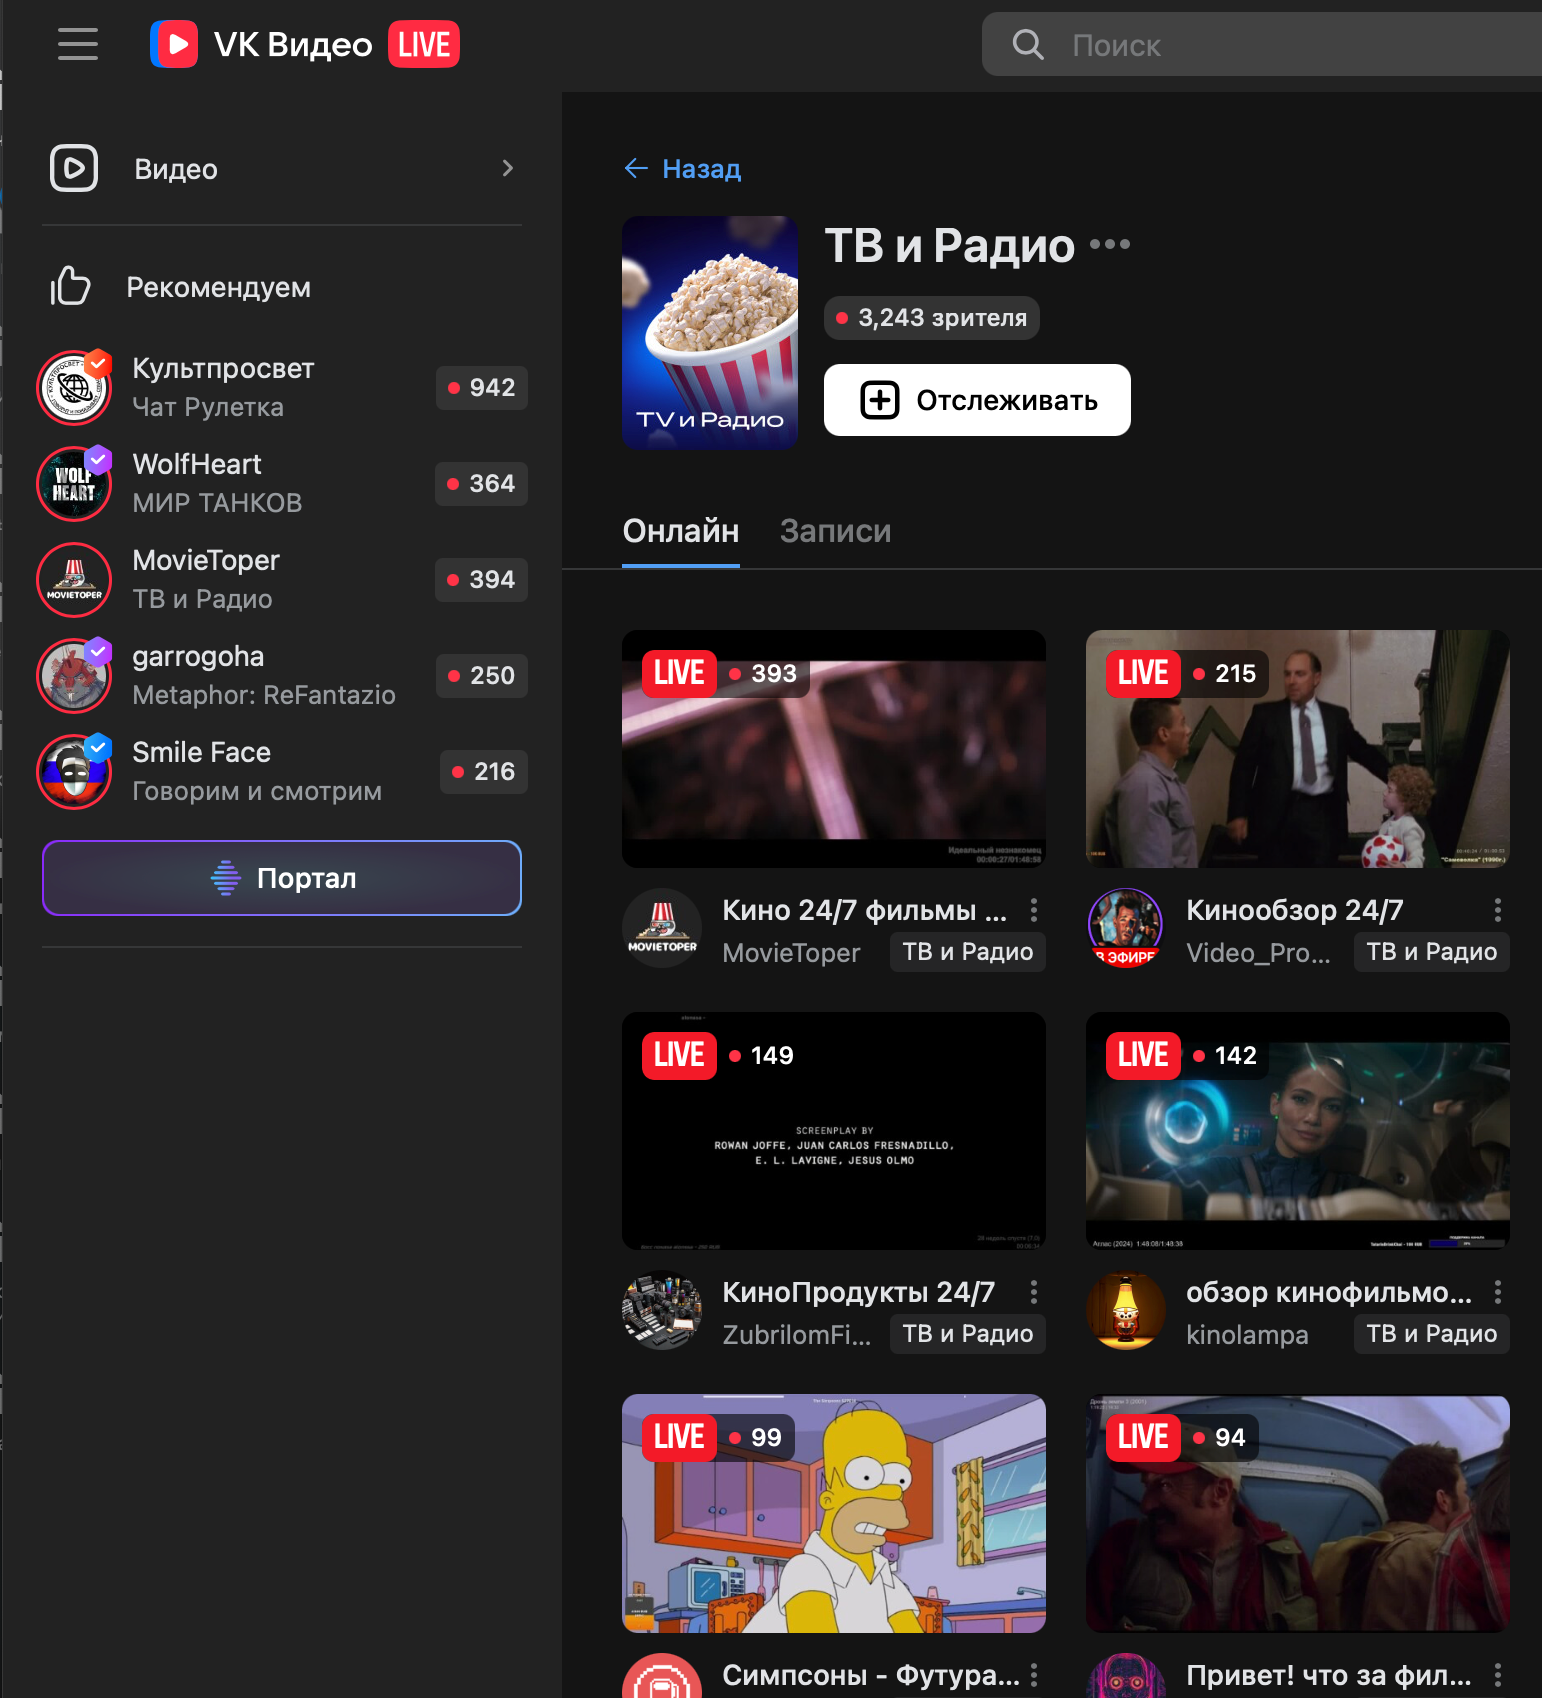Expand the Видео section chevron
Screen dimensions: 1542x1698
508,168
